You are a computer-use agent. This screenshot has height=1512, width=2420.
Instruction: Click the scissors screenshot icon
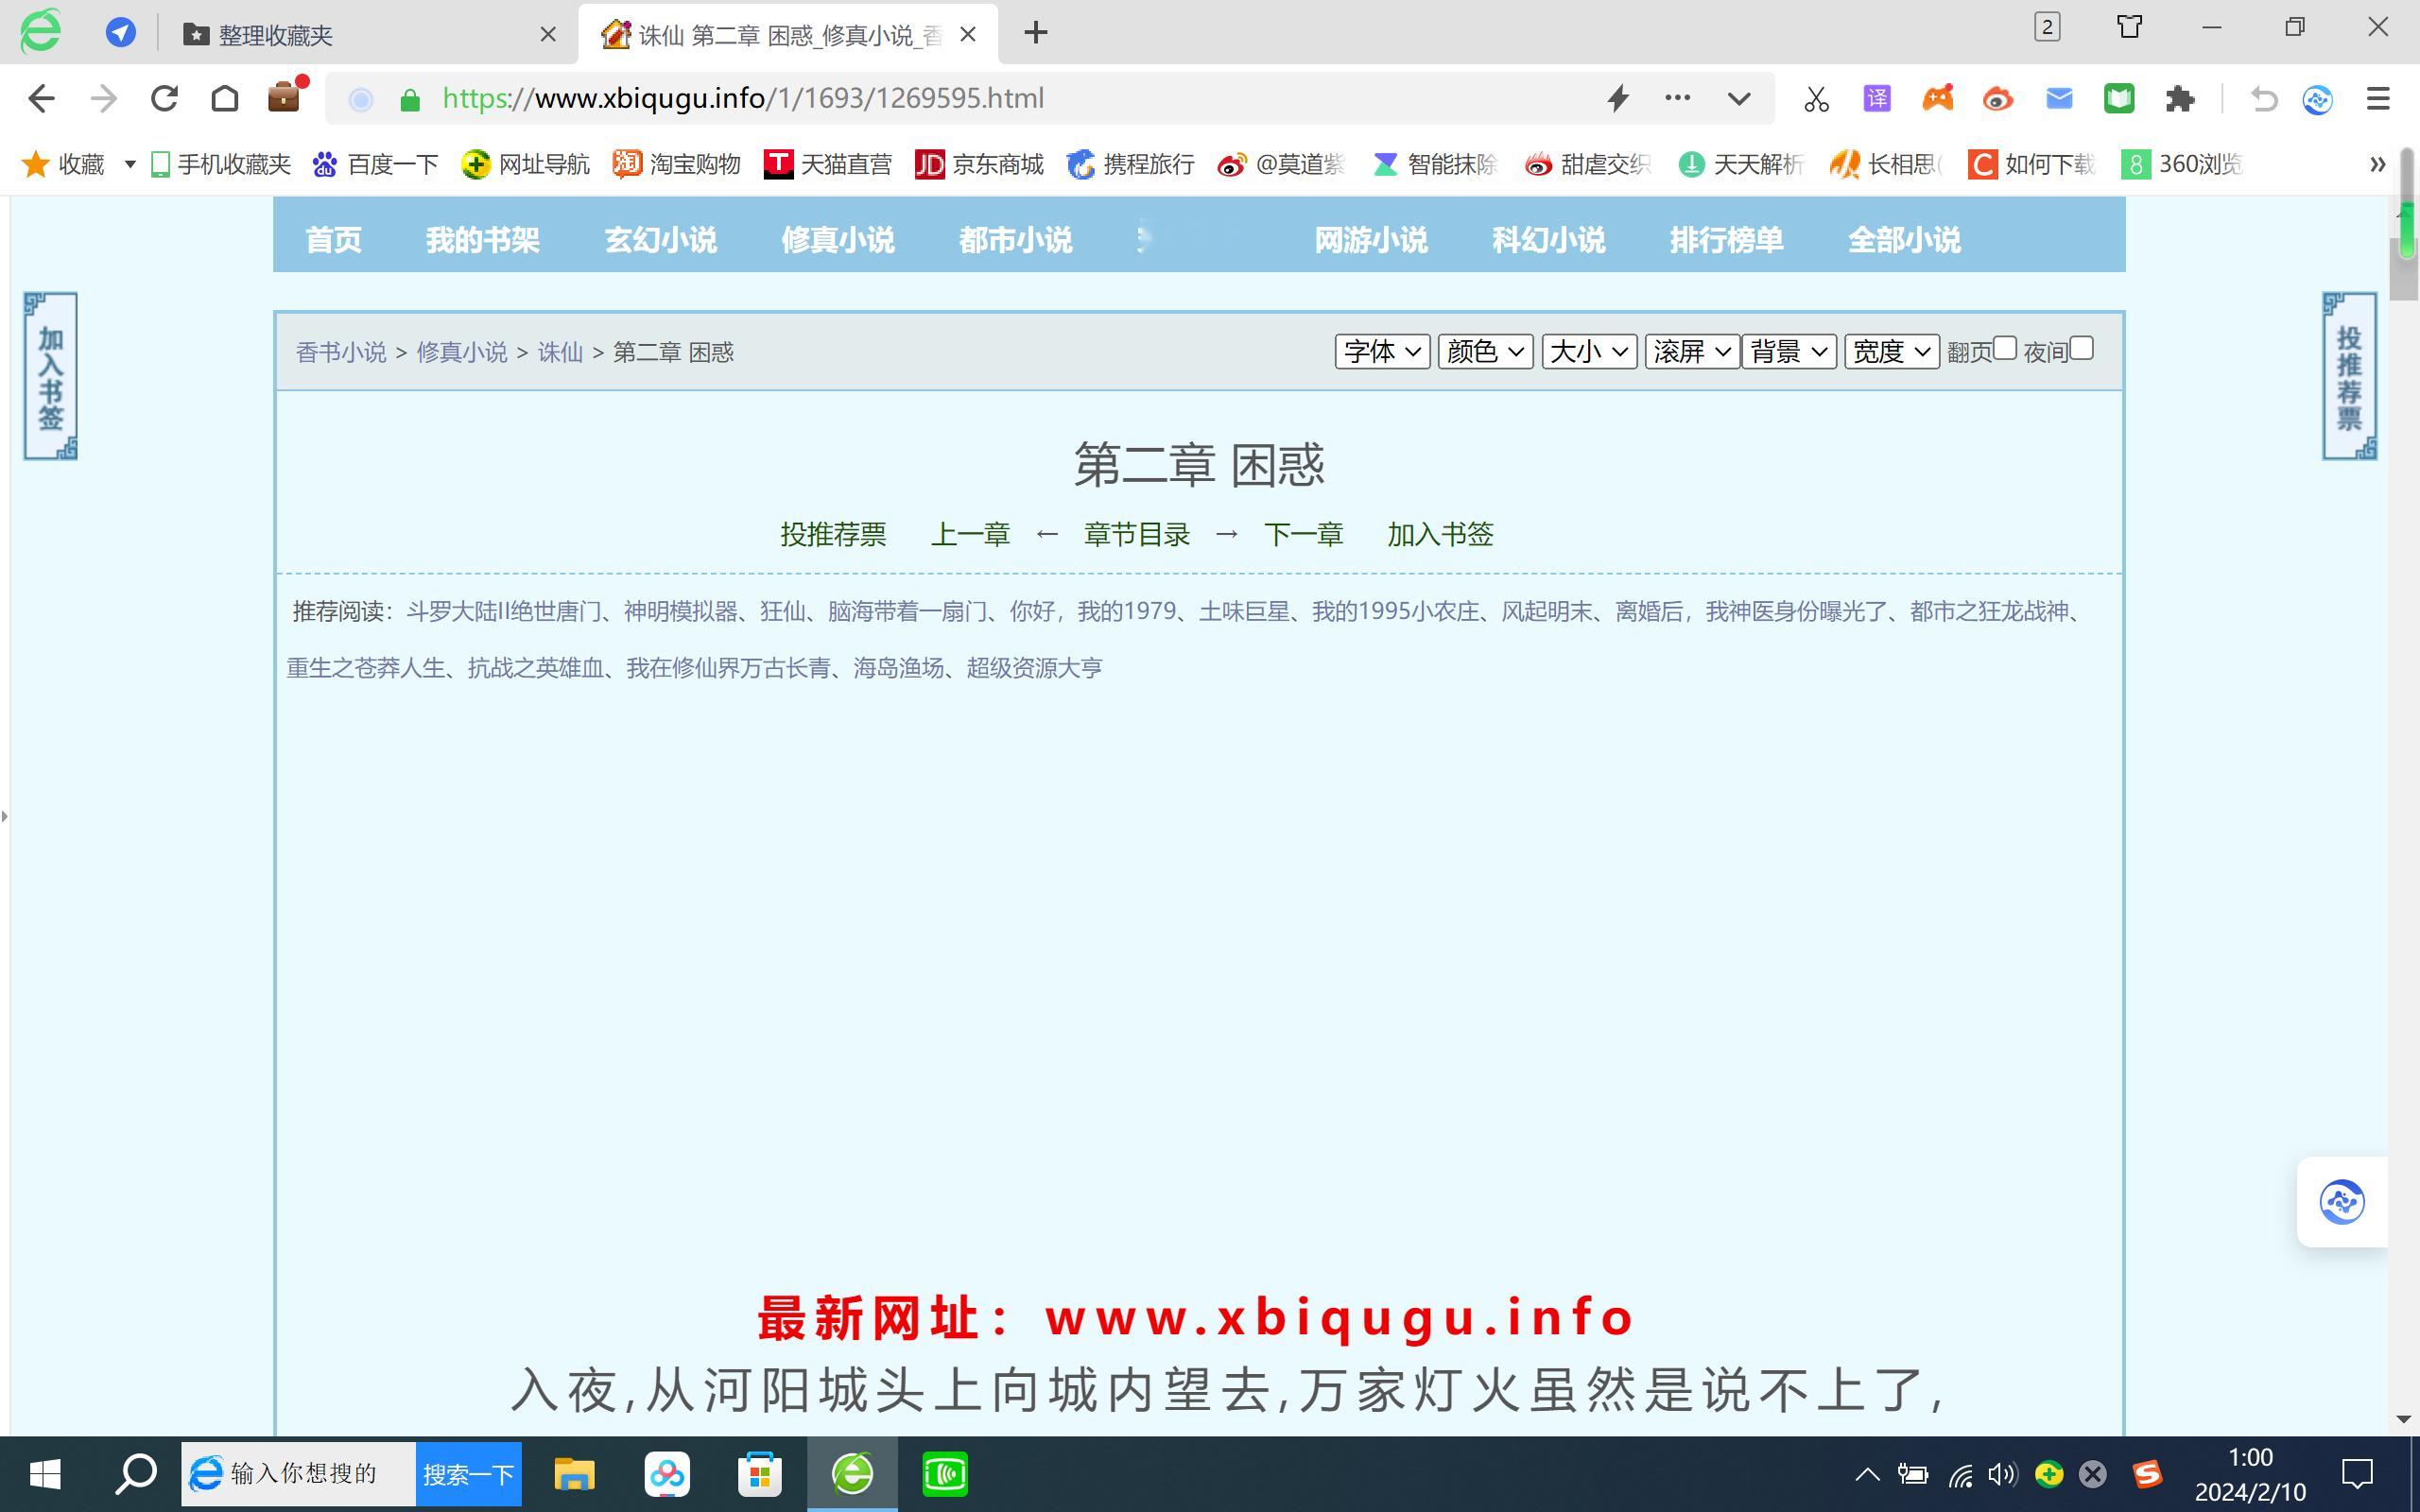pyautogui.click(x=1816, y=98)
